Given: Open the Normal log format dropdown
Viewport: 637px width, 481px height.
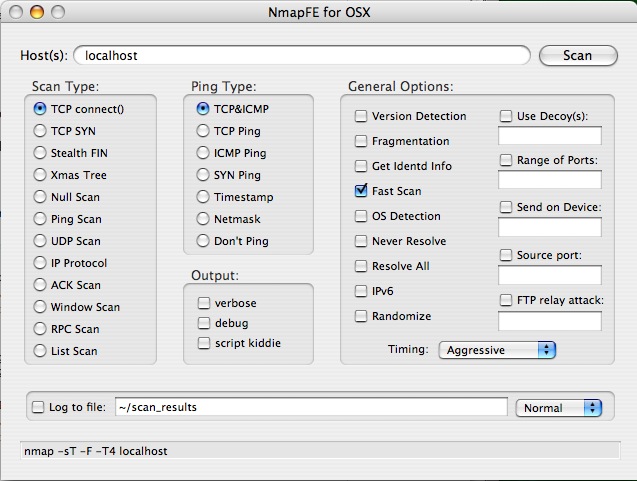Looking at the screenshot, I should point(558,407).
